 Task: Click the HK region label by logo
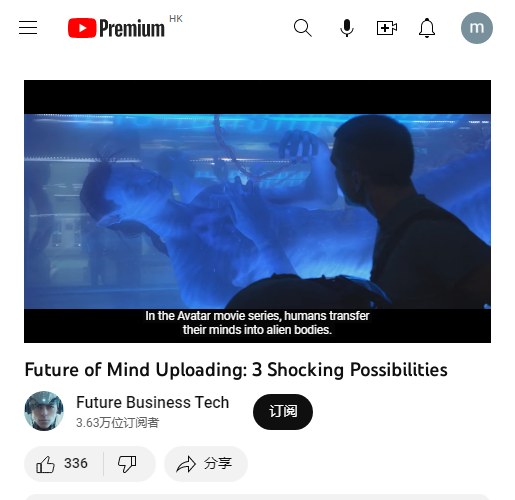click(176, 19)
